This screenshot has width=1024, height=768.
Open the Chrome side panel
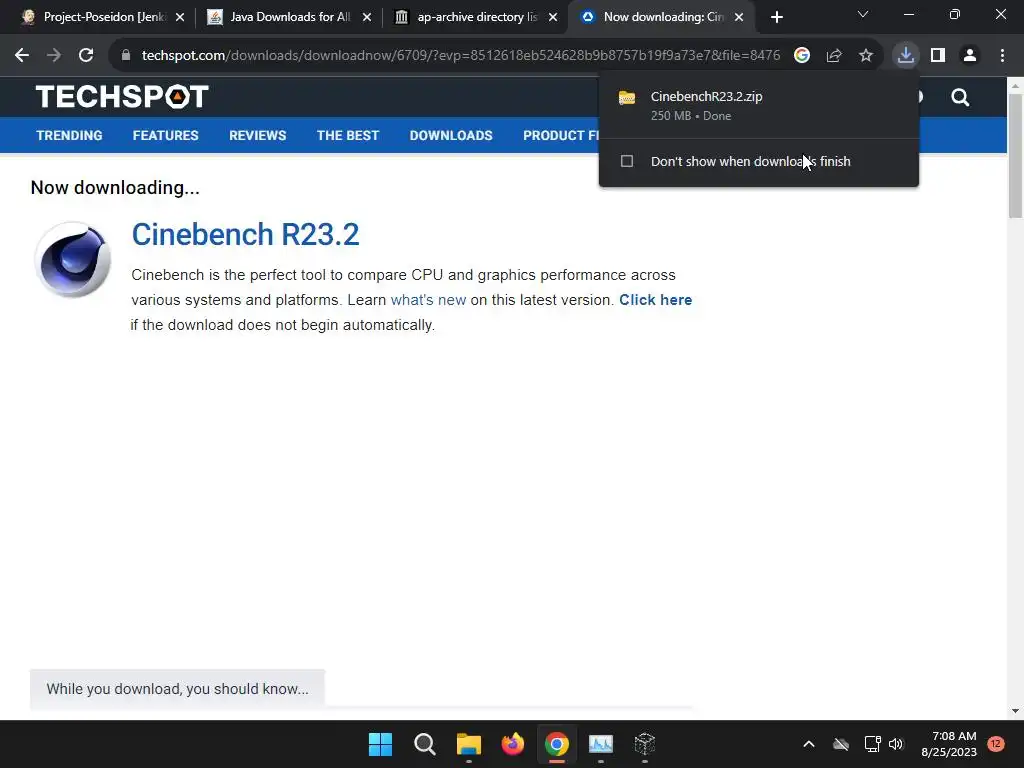(938, 56)
